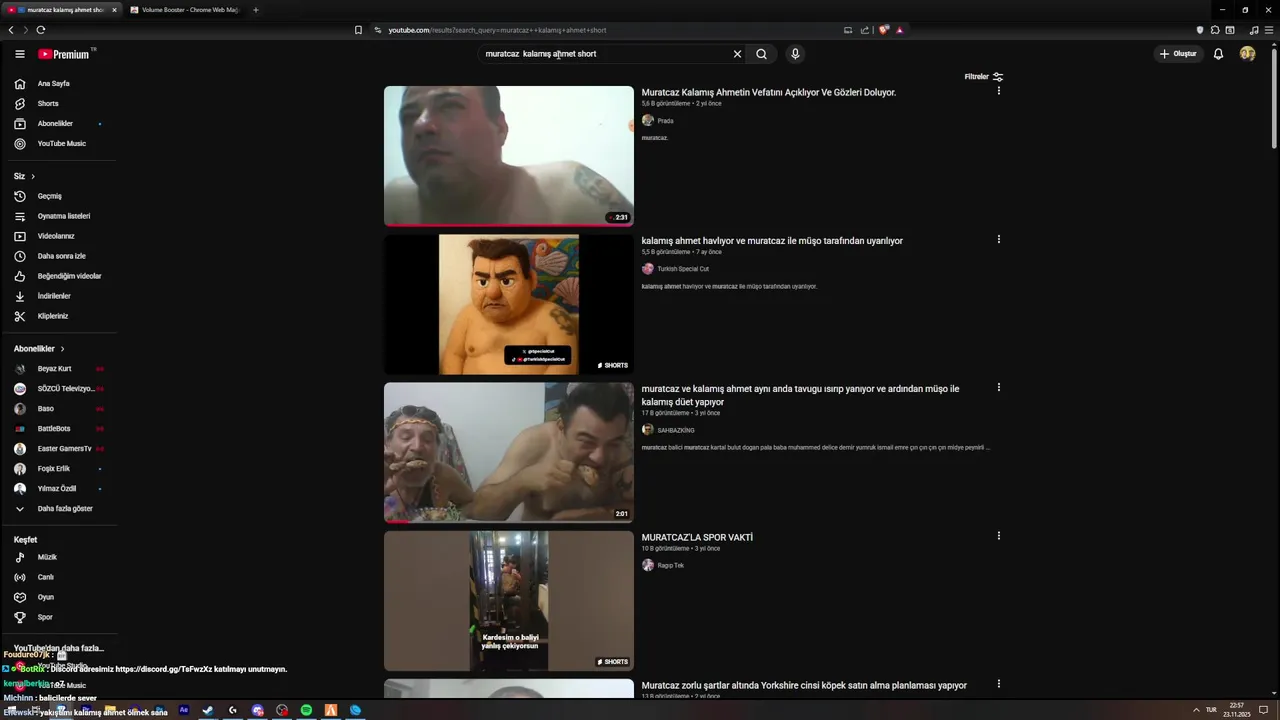The image size is (1280, 720).
Task: Open Spotify from the taskbar
Action: (x=306, y=711)
